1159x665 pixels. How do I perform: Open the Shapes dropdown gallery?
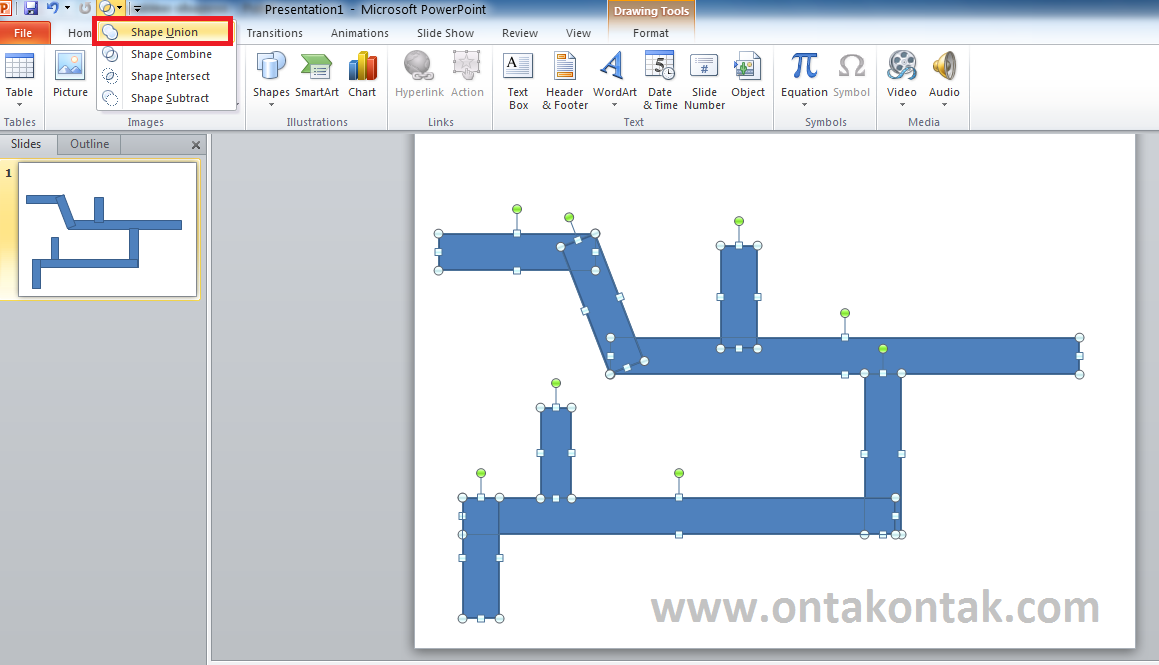pyautogui.click(x=270, y=80)
